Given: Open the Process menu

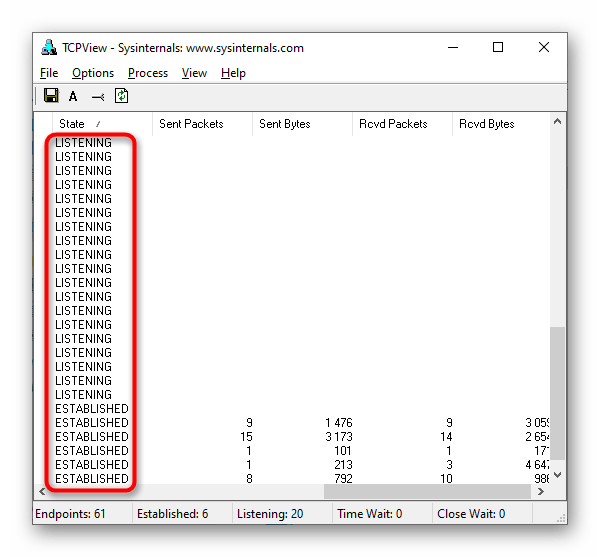Looking at the screenshot, I should [148, 73].
